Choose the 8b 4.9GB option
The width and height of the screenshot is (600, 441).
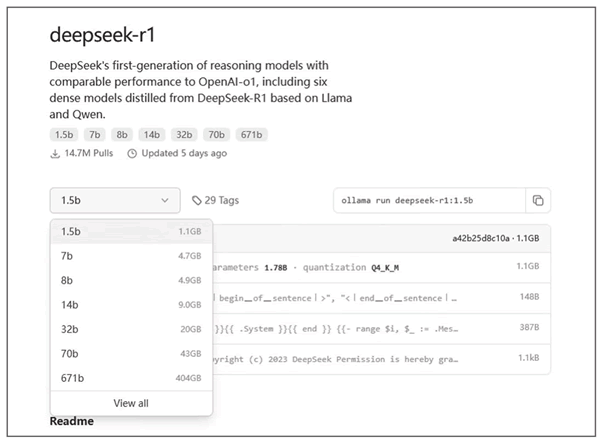point(131,280)
